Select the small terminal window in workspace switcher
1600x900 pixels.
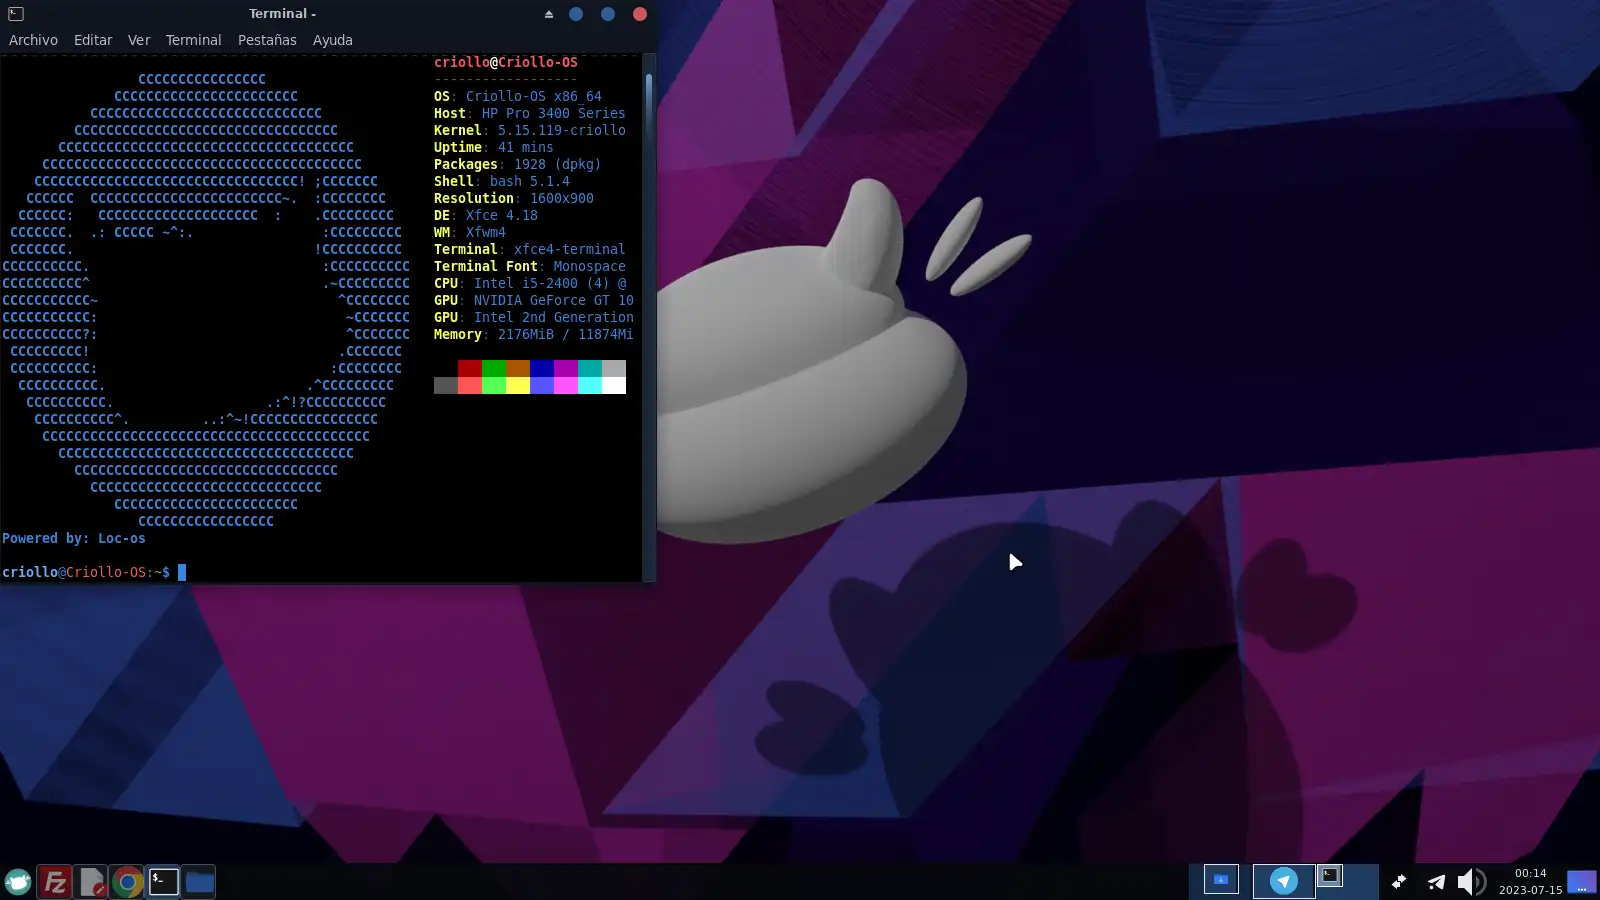click(1330, 875)
